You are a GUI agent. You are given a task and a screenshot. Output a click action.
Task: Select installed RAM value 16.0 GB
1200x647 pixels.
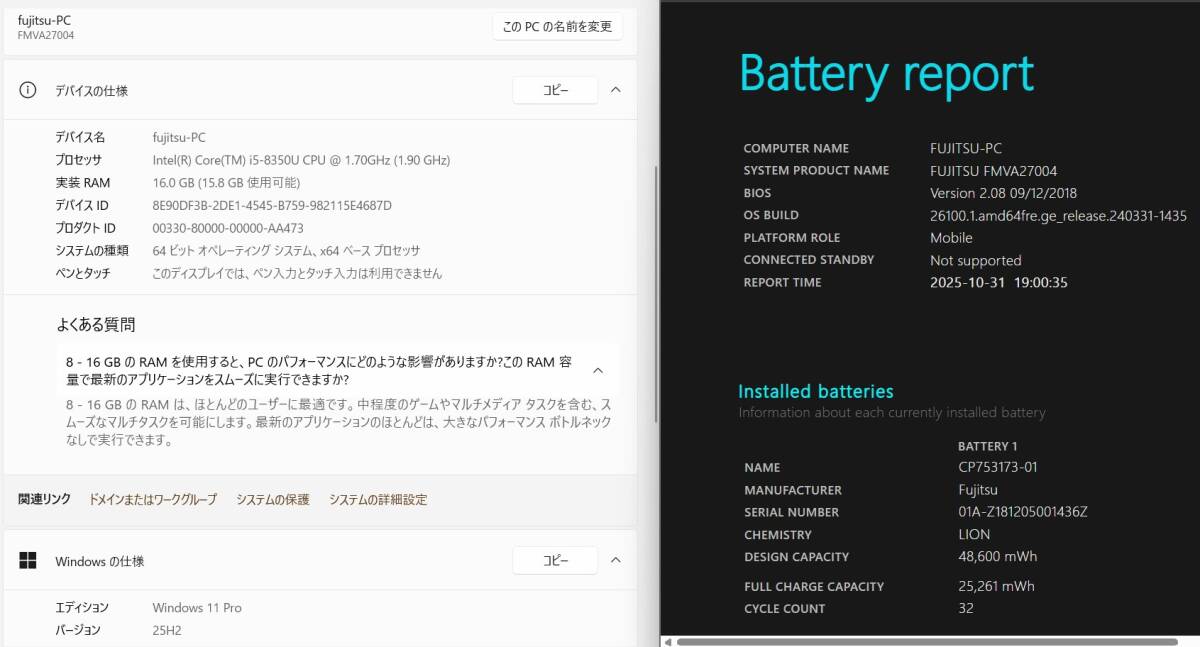coord(226,183)
